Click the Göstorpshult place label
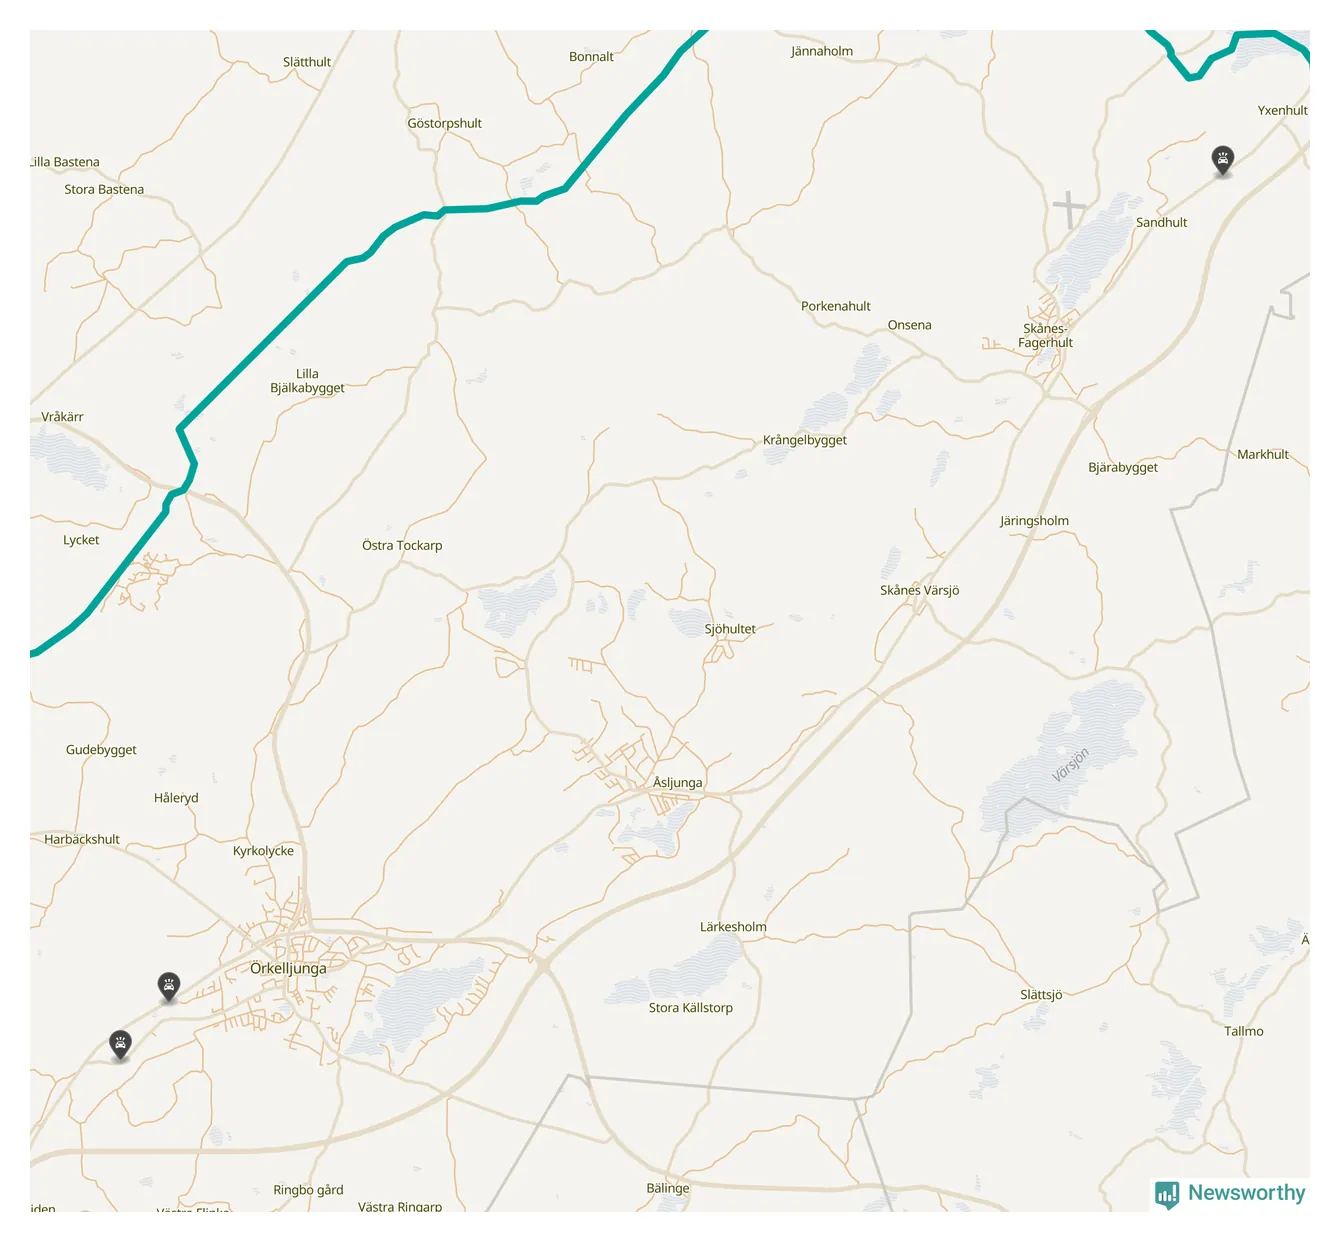The width and height of the screenshot is (1340, 1242). coord(444,124)
